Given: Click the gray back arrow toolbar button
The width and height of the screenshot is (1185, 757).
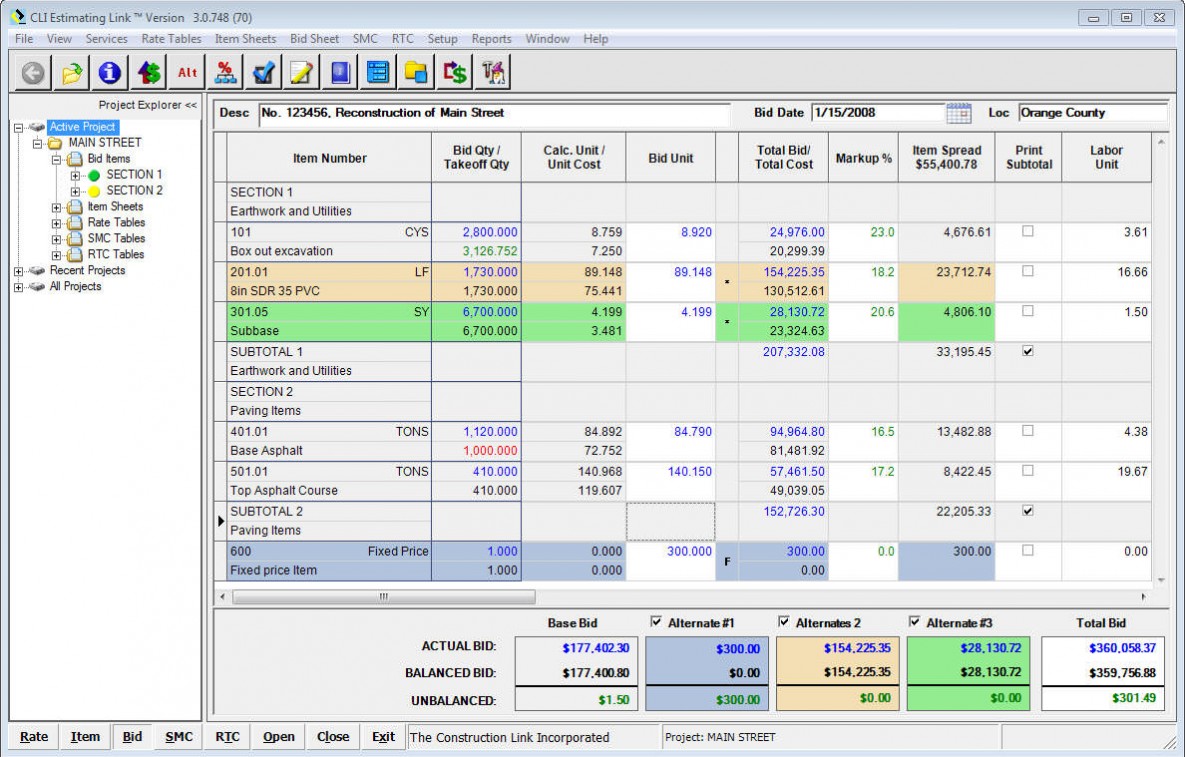Looking at the screenshot, I should point(32,73).
